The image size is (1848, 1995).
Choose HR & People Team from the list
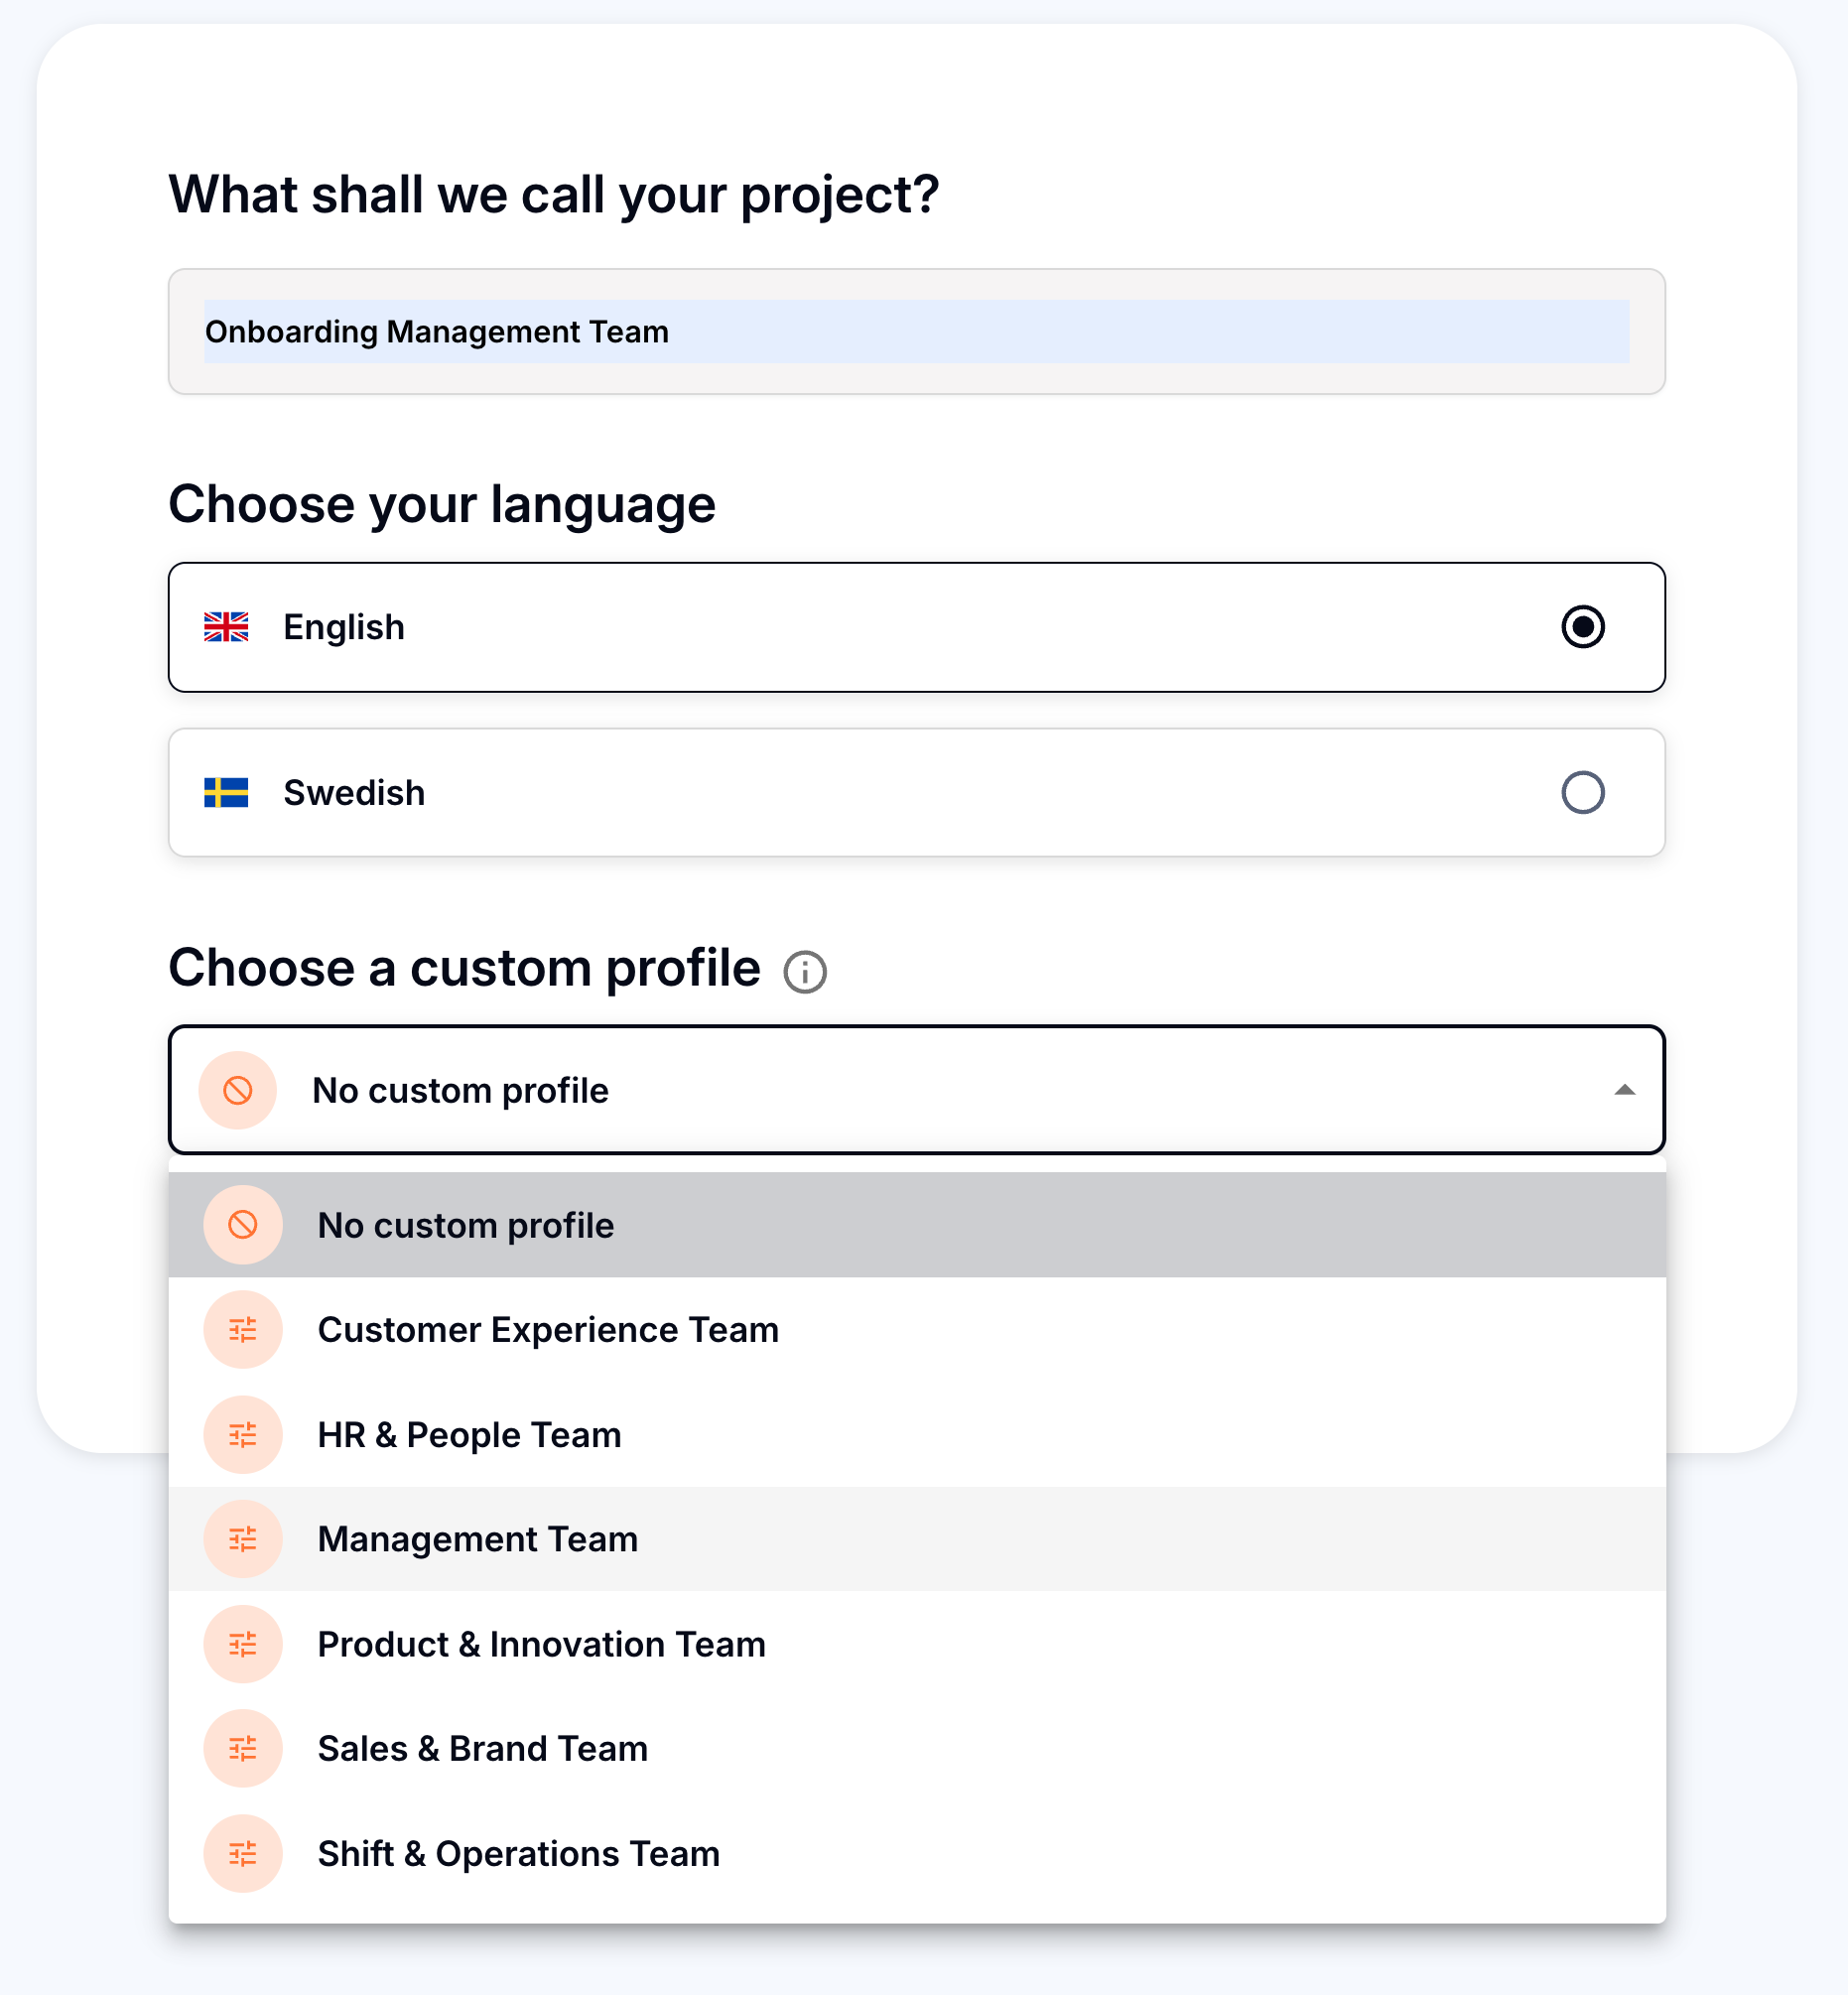click(x=469, y=1435)
